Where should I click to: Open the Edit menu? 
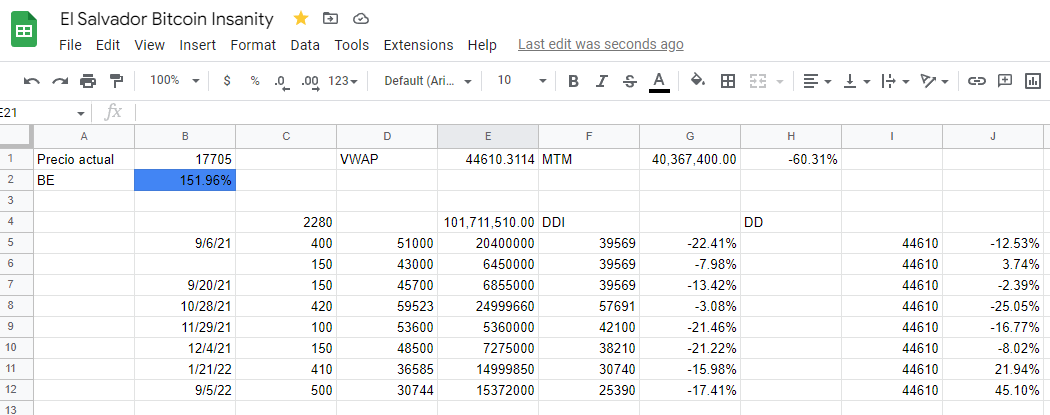pyautogui.click(x=108, y=45)
